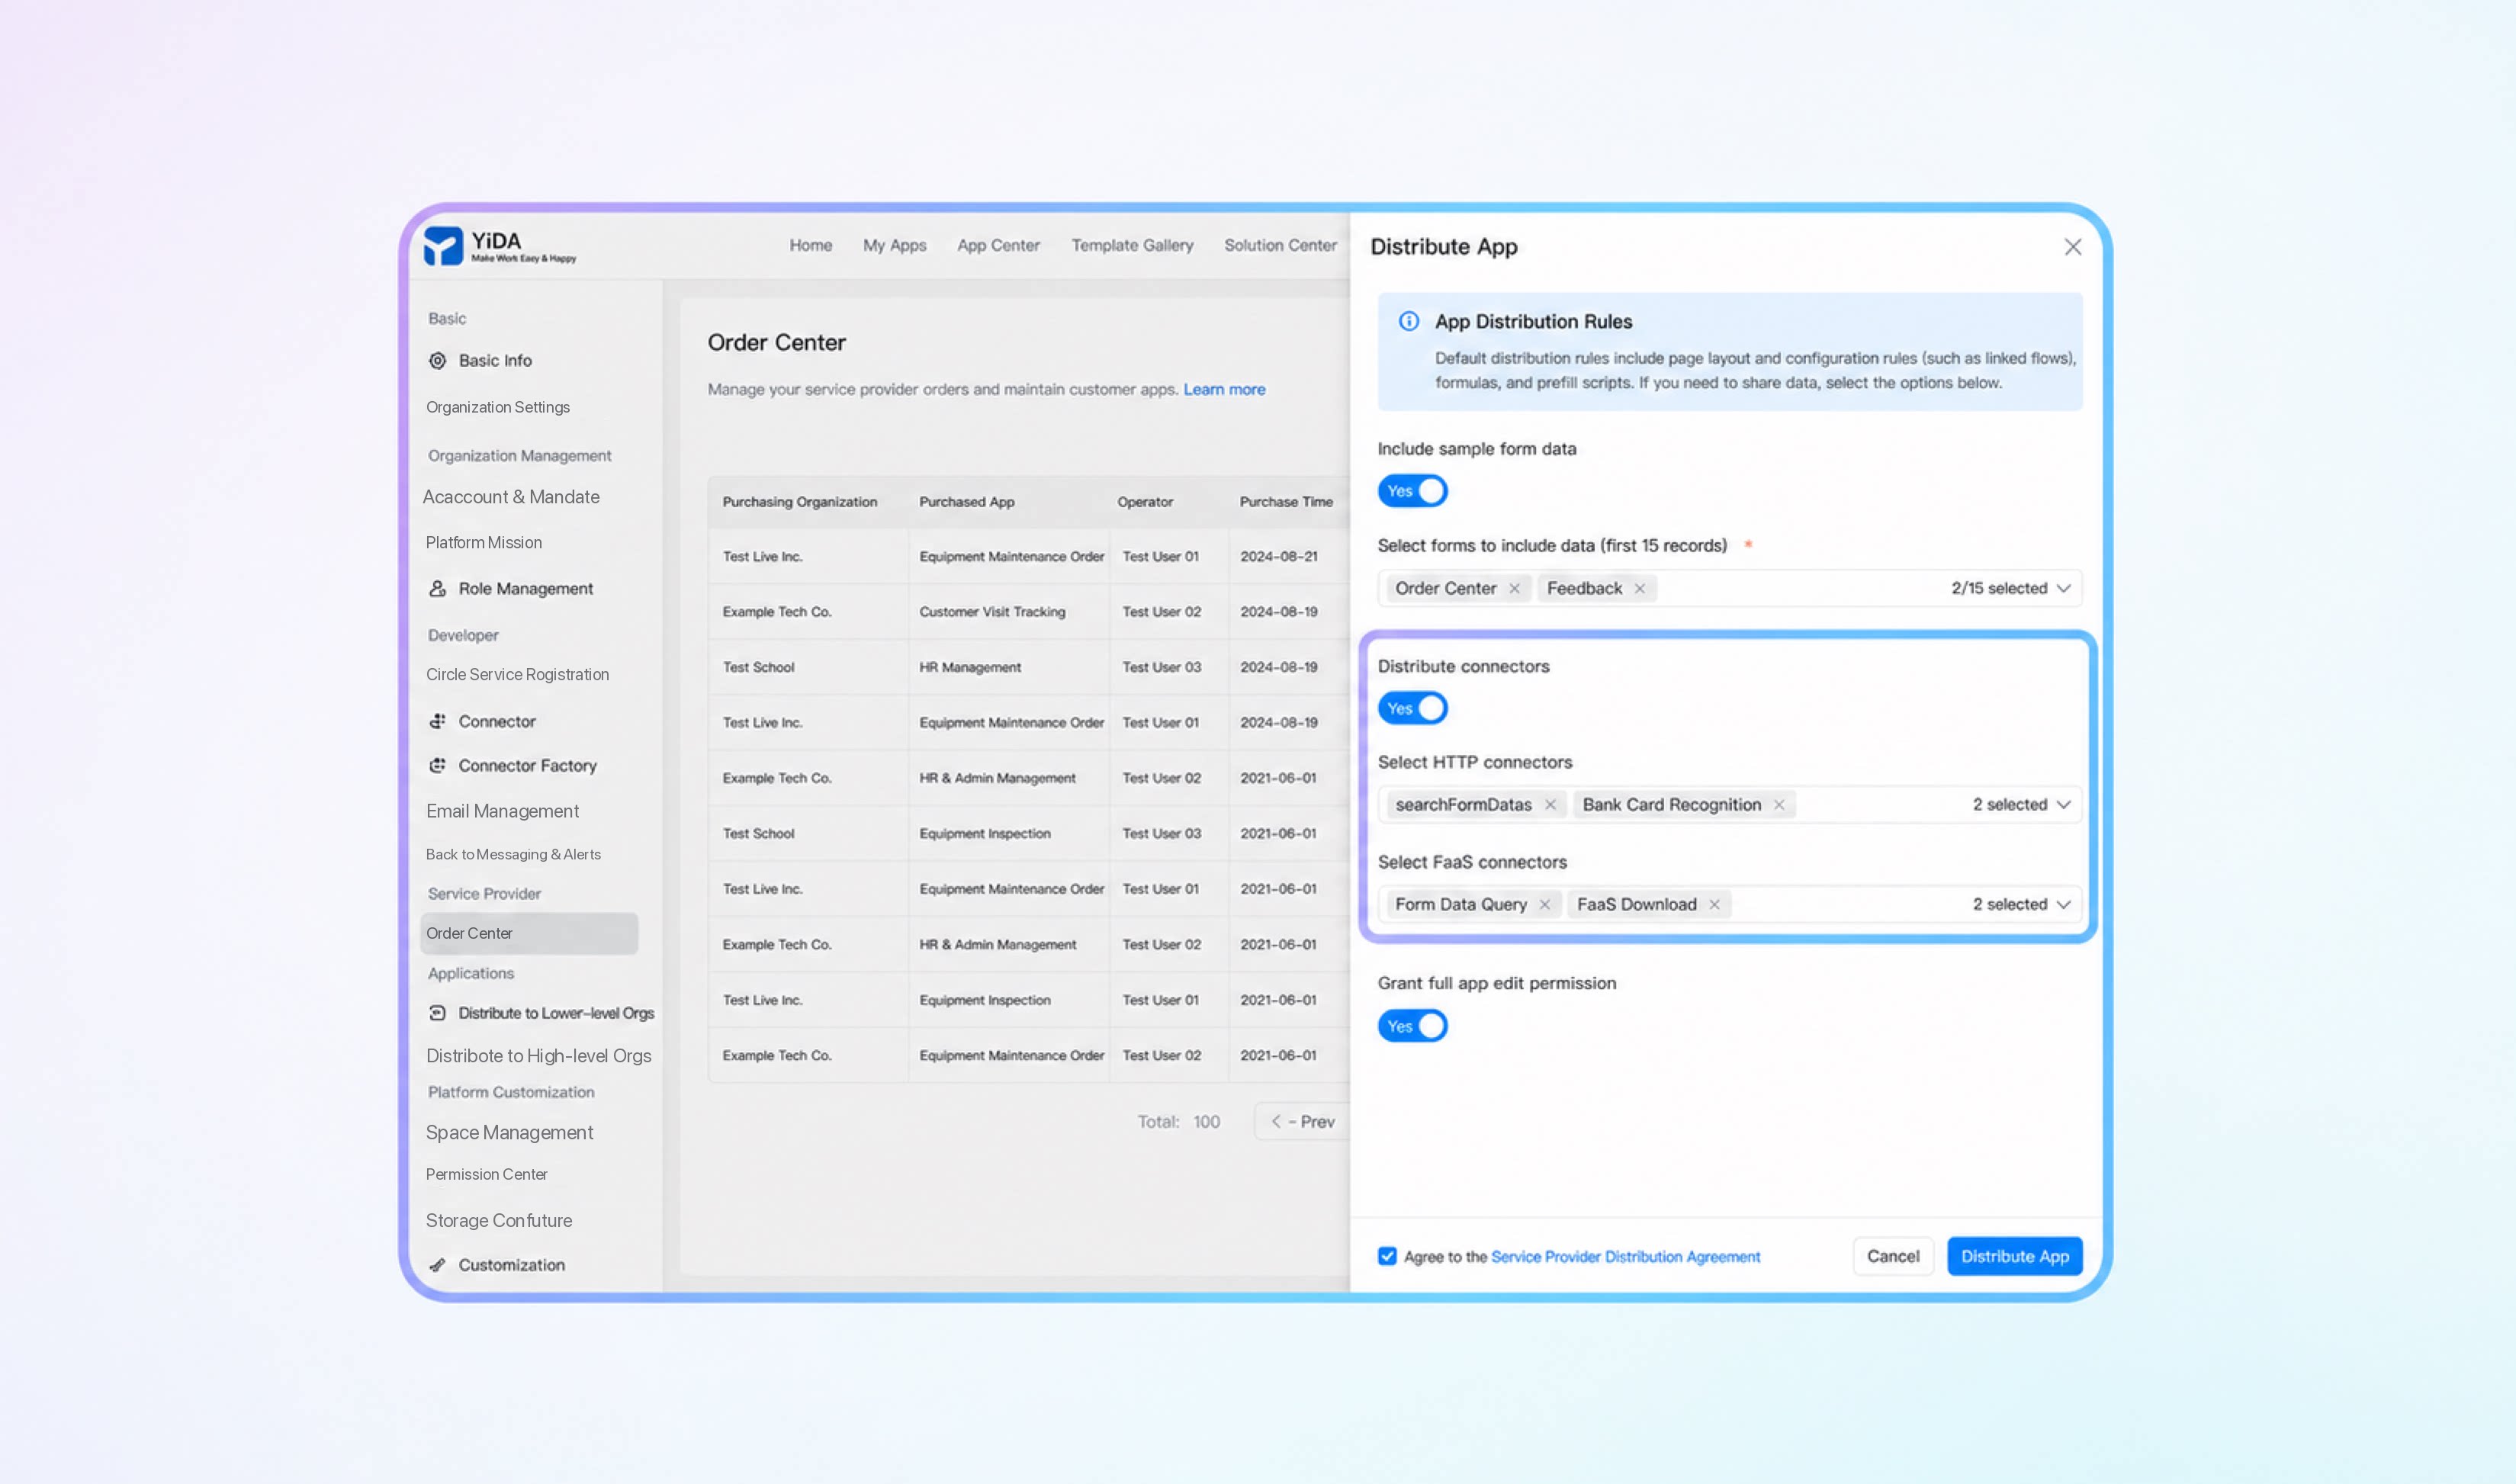Go to the App Center tab
The image size is (2516, 1484).
[x=998, y=245]
